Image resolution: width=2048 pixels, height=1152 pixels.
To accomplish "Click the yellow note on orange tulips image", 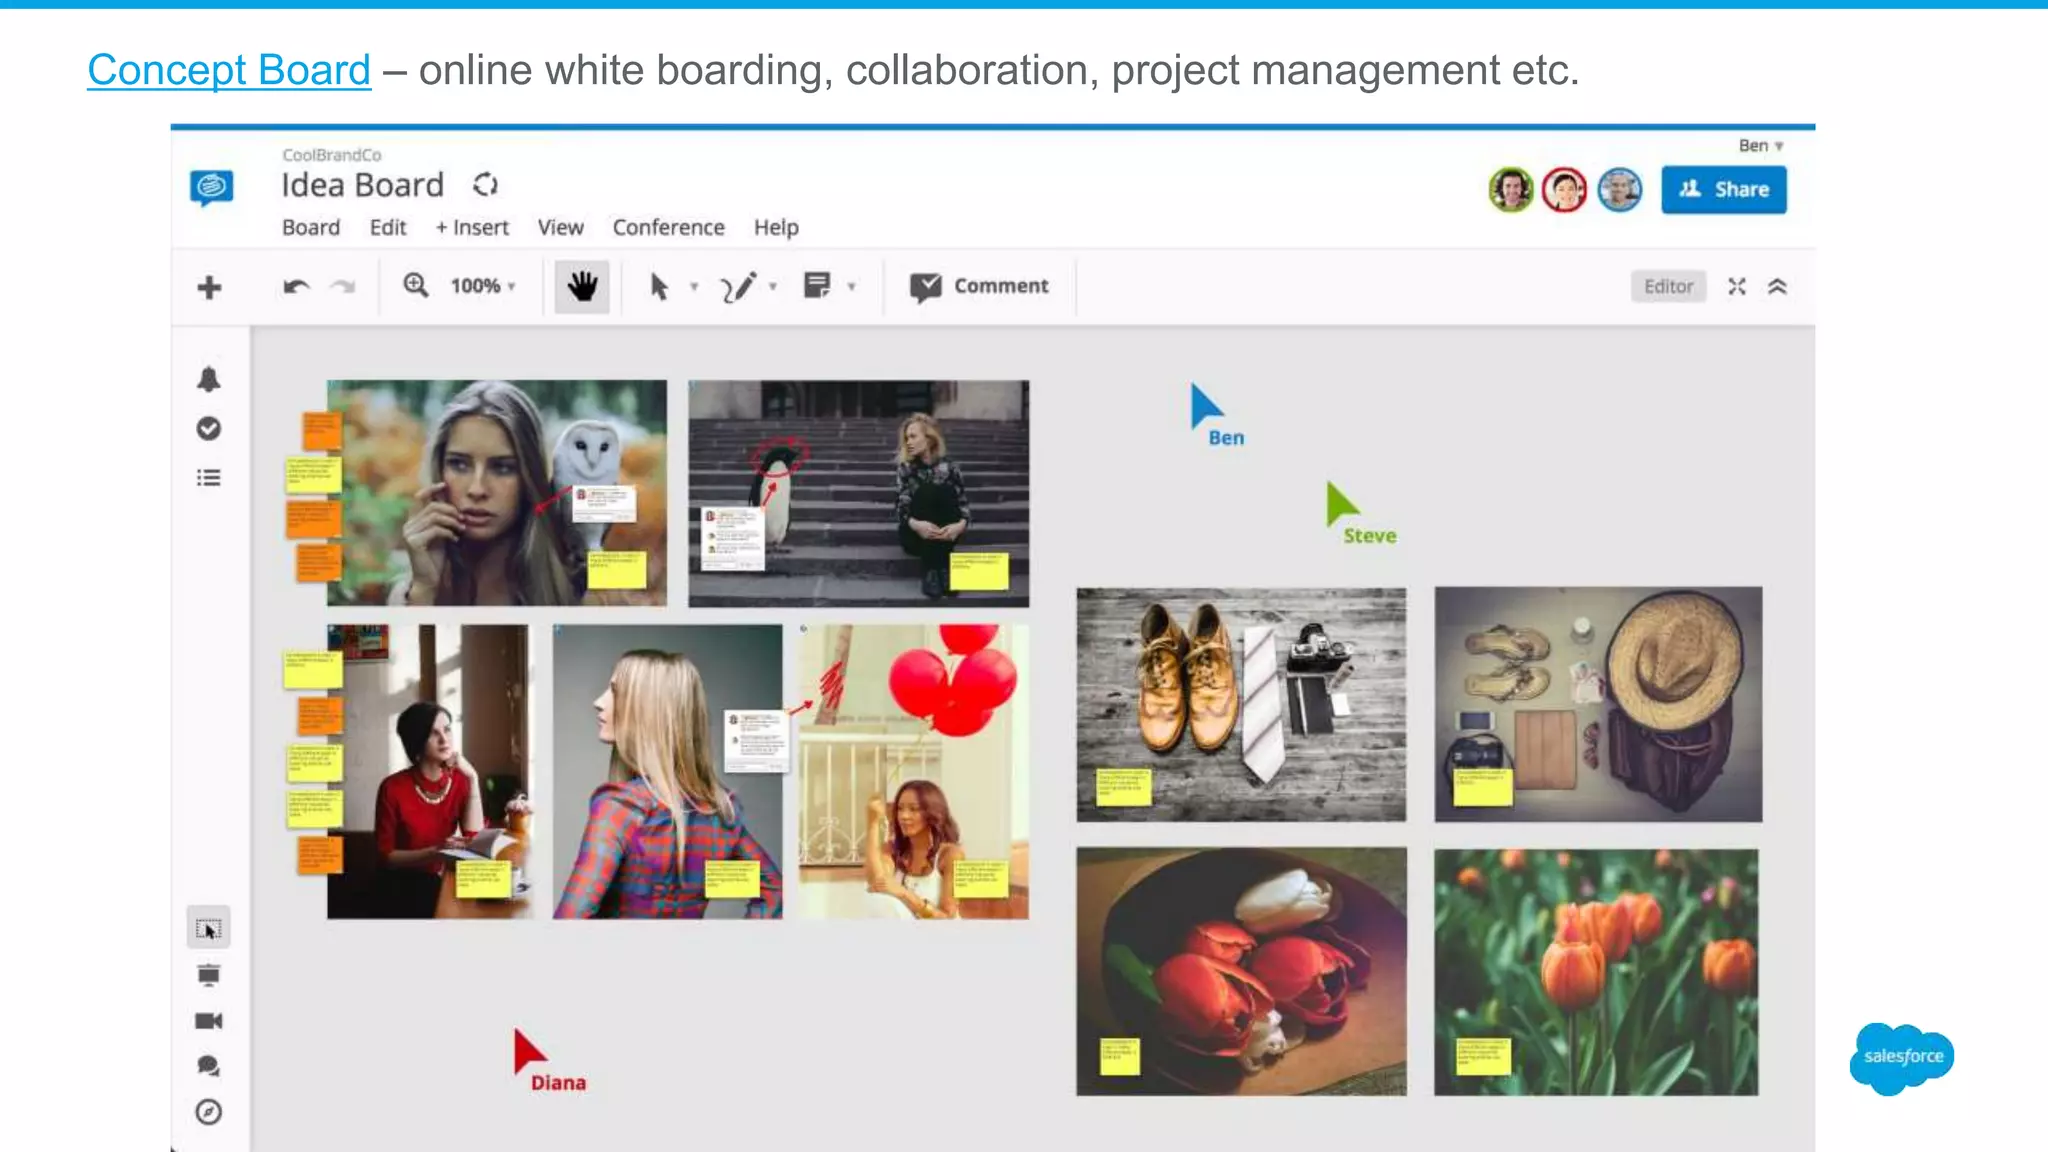I will 1483,1055.
